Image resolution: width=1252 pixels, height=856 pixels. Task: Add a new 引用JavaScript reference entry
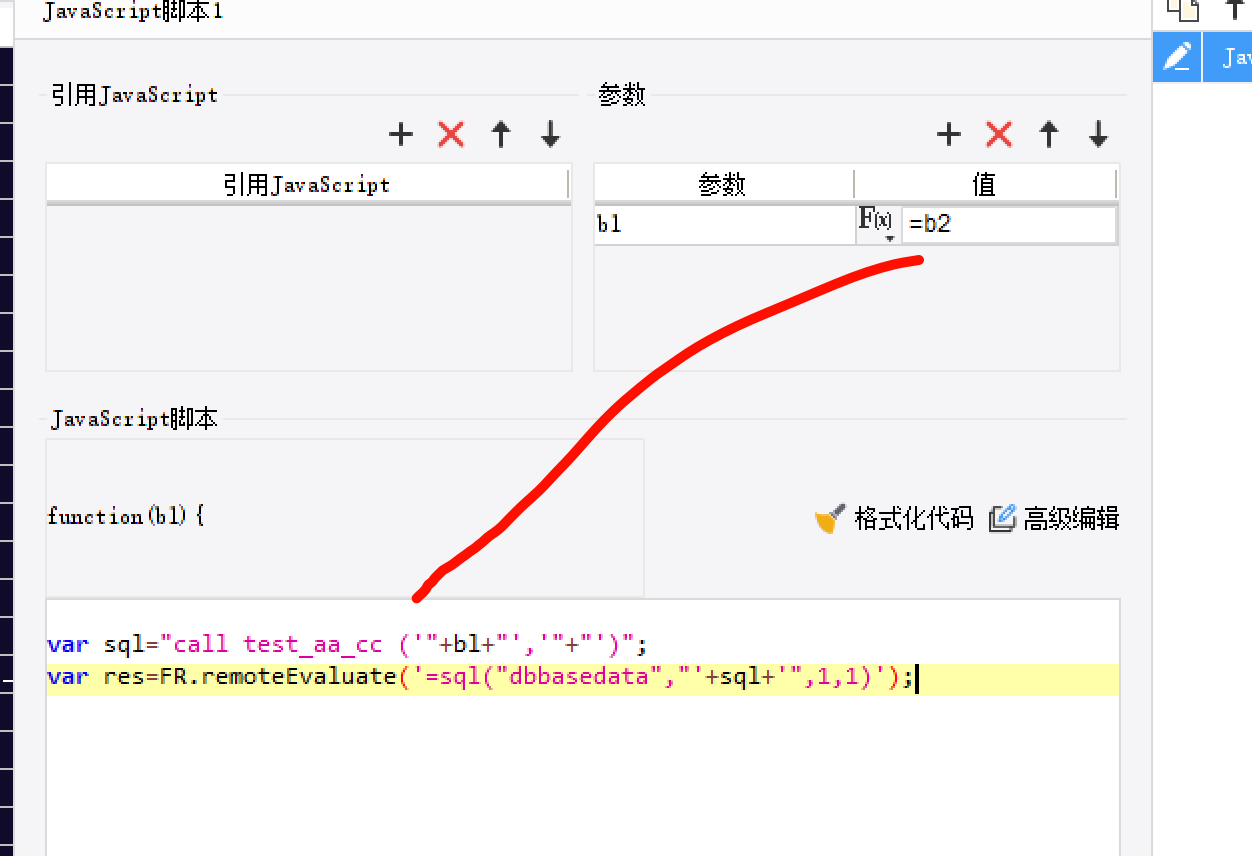click(x=400, y=134)
